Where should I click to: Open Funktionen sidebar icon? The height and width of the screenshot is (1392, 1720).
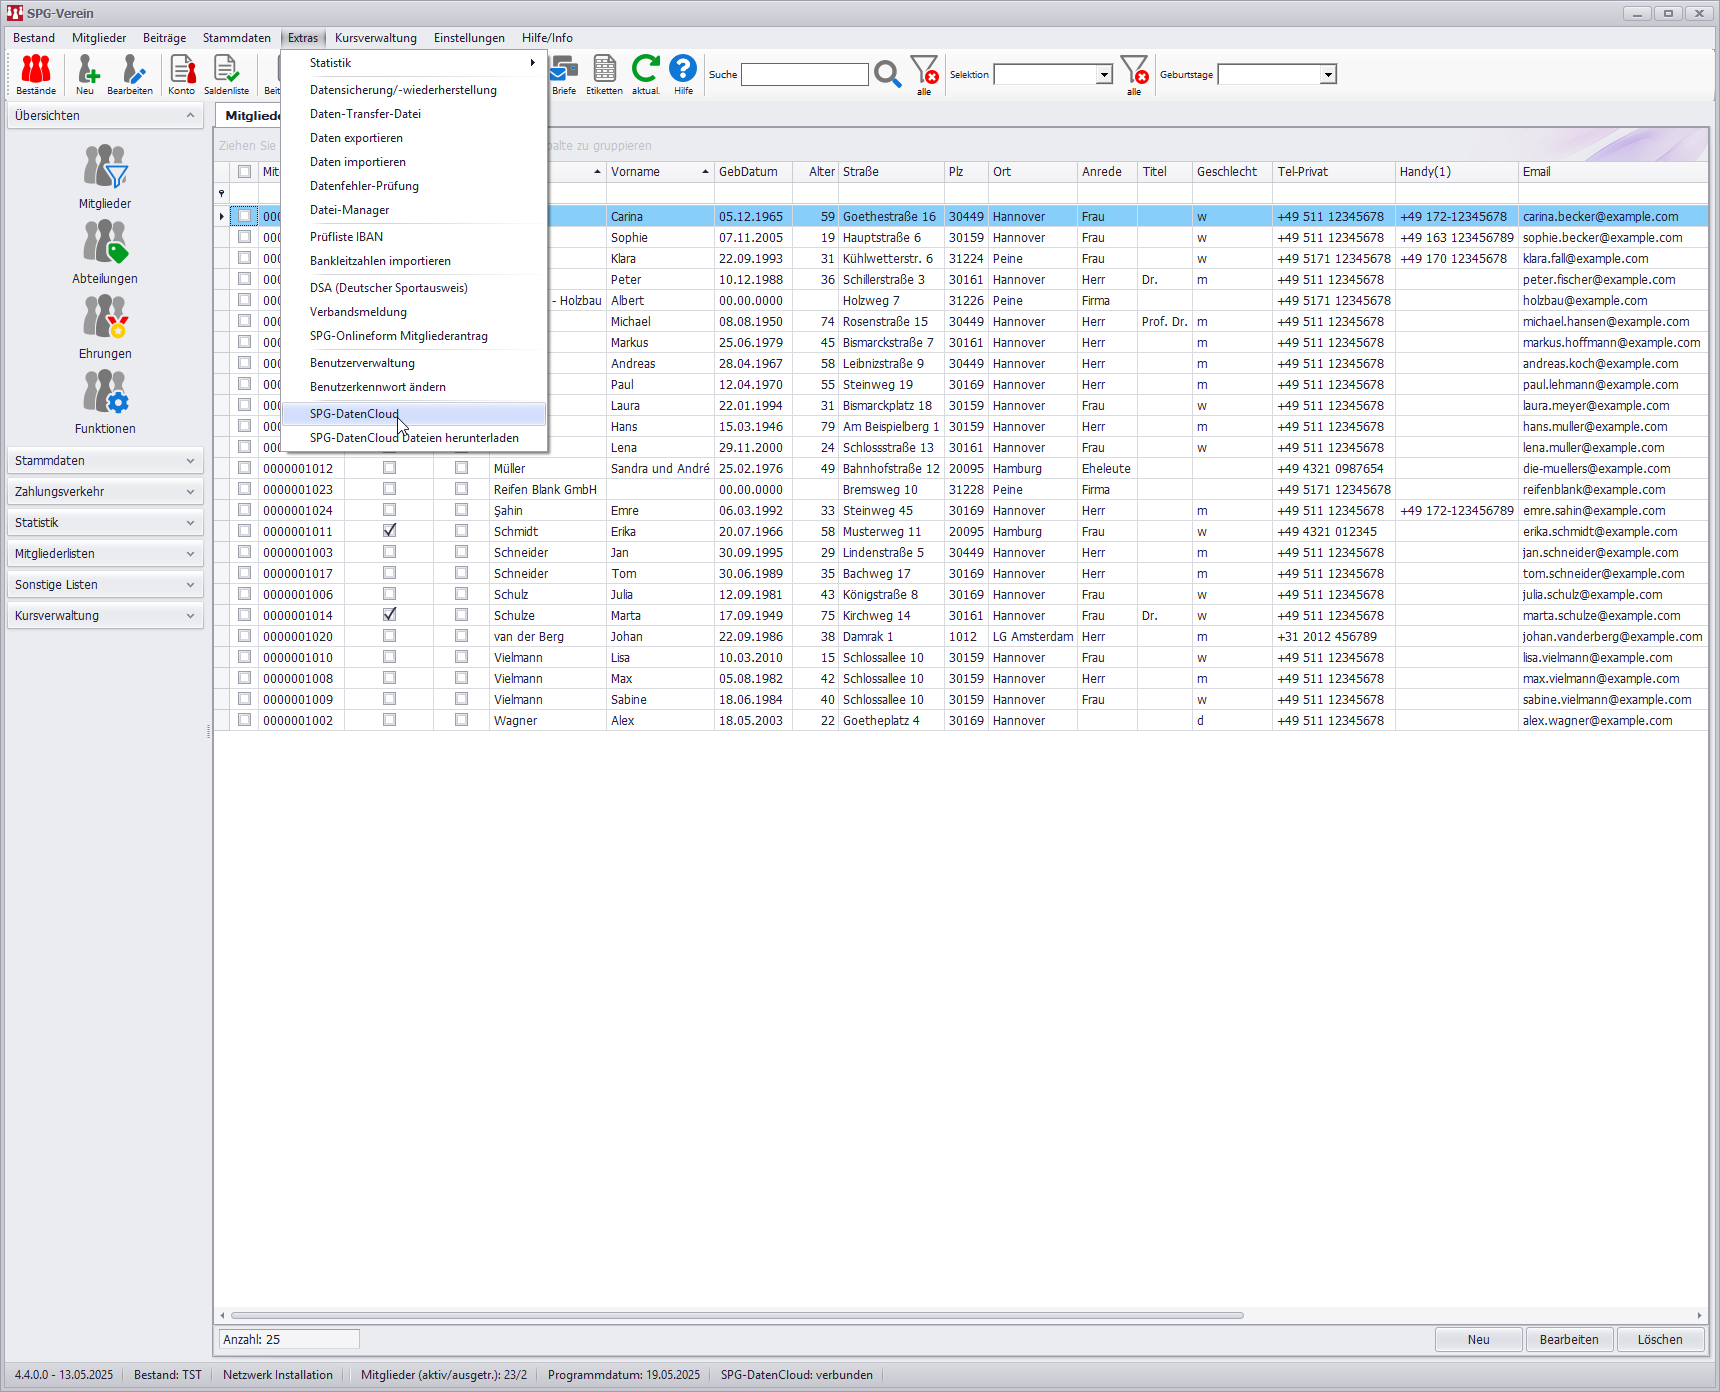(105, 402)
